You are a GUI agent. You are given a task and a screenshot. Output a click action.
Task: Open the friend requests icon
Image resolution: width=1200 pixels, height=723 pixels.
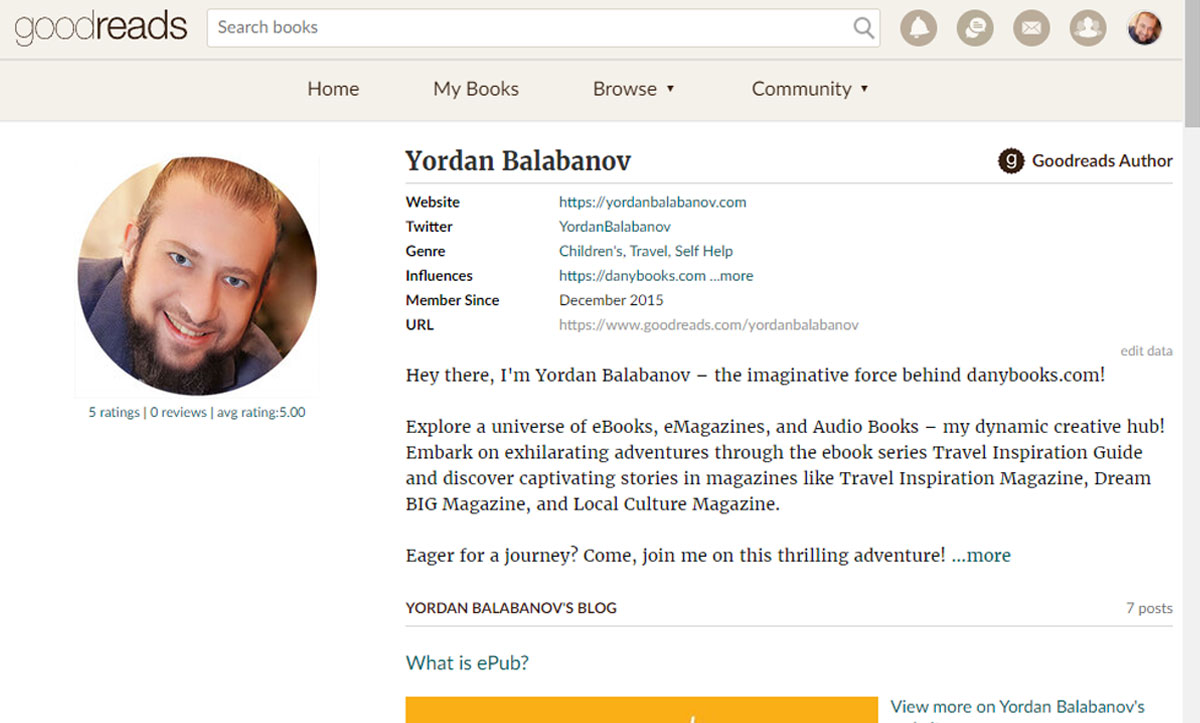(1087, 27)
